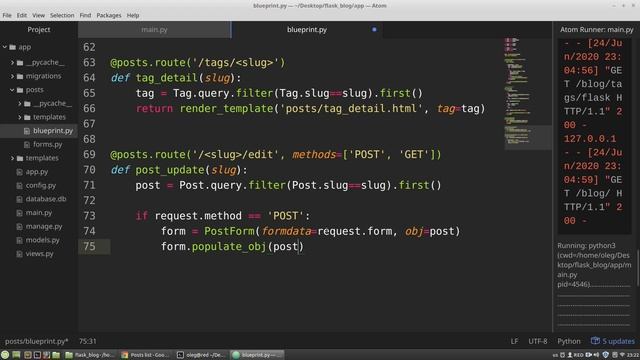The image size is (640, 360).
Task: Open terminal launcher icon in taskbar
Action: (37, 355)
